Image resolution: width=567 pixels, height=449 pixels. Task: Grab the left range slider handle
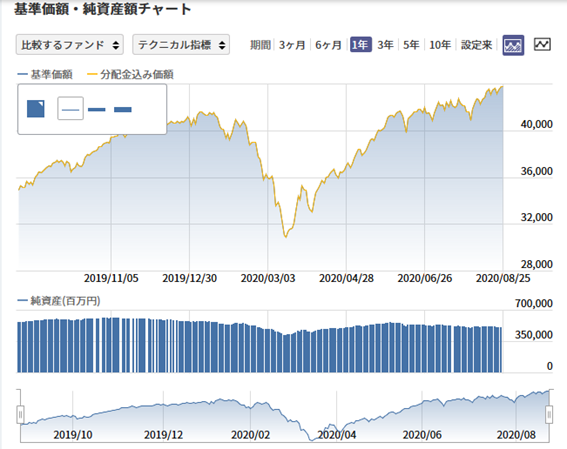[x=21, y=414]
